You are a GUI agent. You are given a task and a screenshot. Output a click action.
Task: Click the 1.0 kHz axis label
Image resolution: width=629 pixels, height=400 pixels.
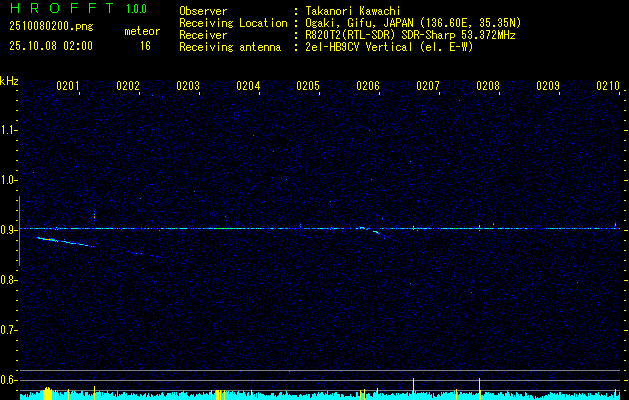[8, 180]
